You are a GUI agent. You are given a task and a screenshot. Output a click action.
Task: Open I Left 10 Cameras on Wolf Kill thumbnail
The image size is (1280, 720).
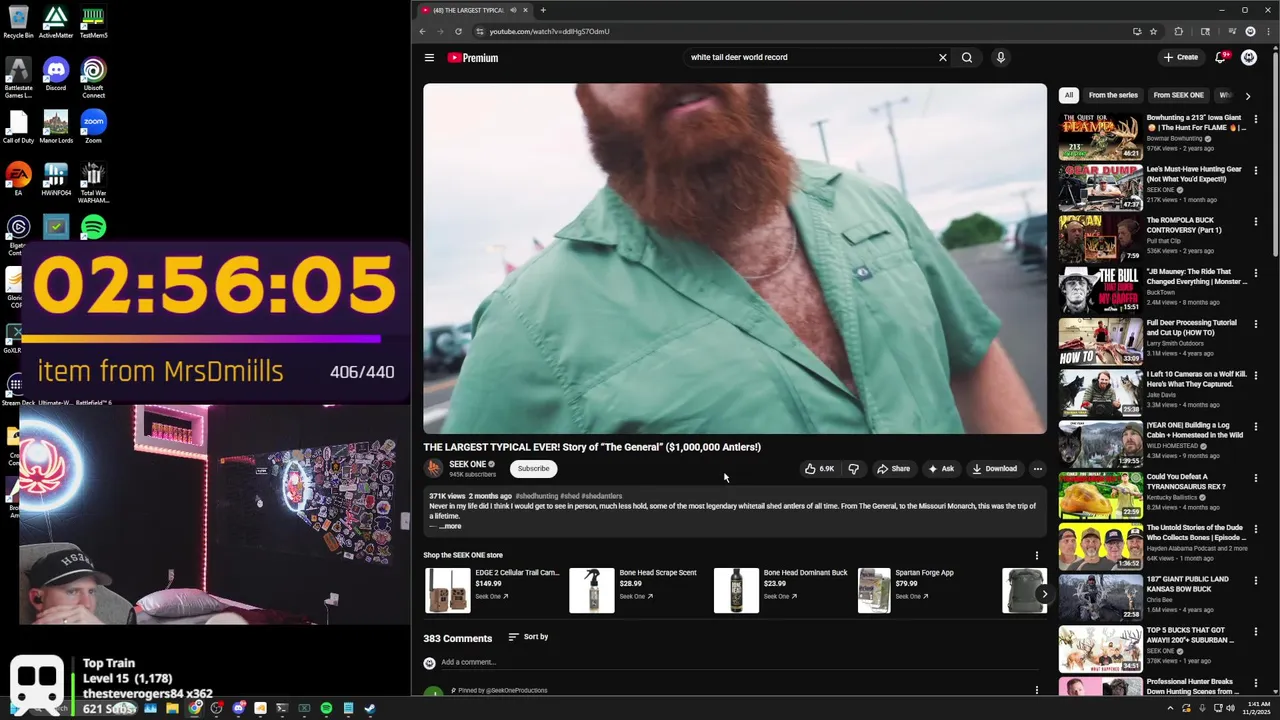pos(1100,392)
